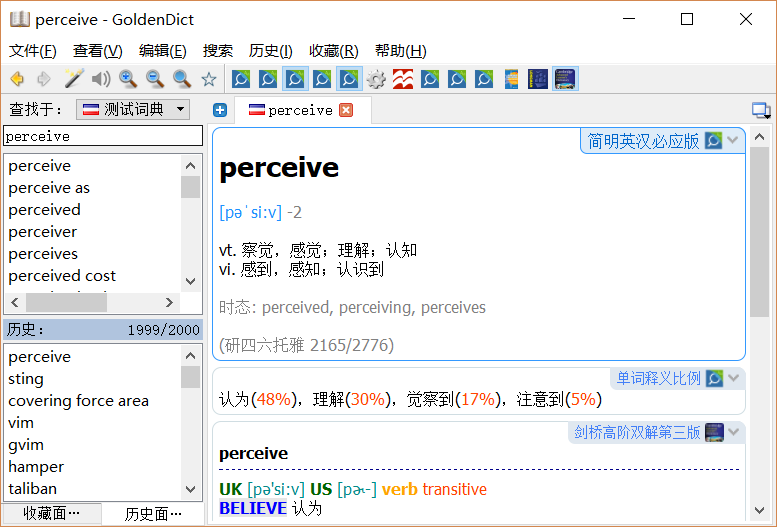The width and height of the screenshot is (777, 527).
Task: Toggle the dictionary icon left of the gear
Action: [x=349, y=79]
